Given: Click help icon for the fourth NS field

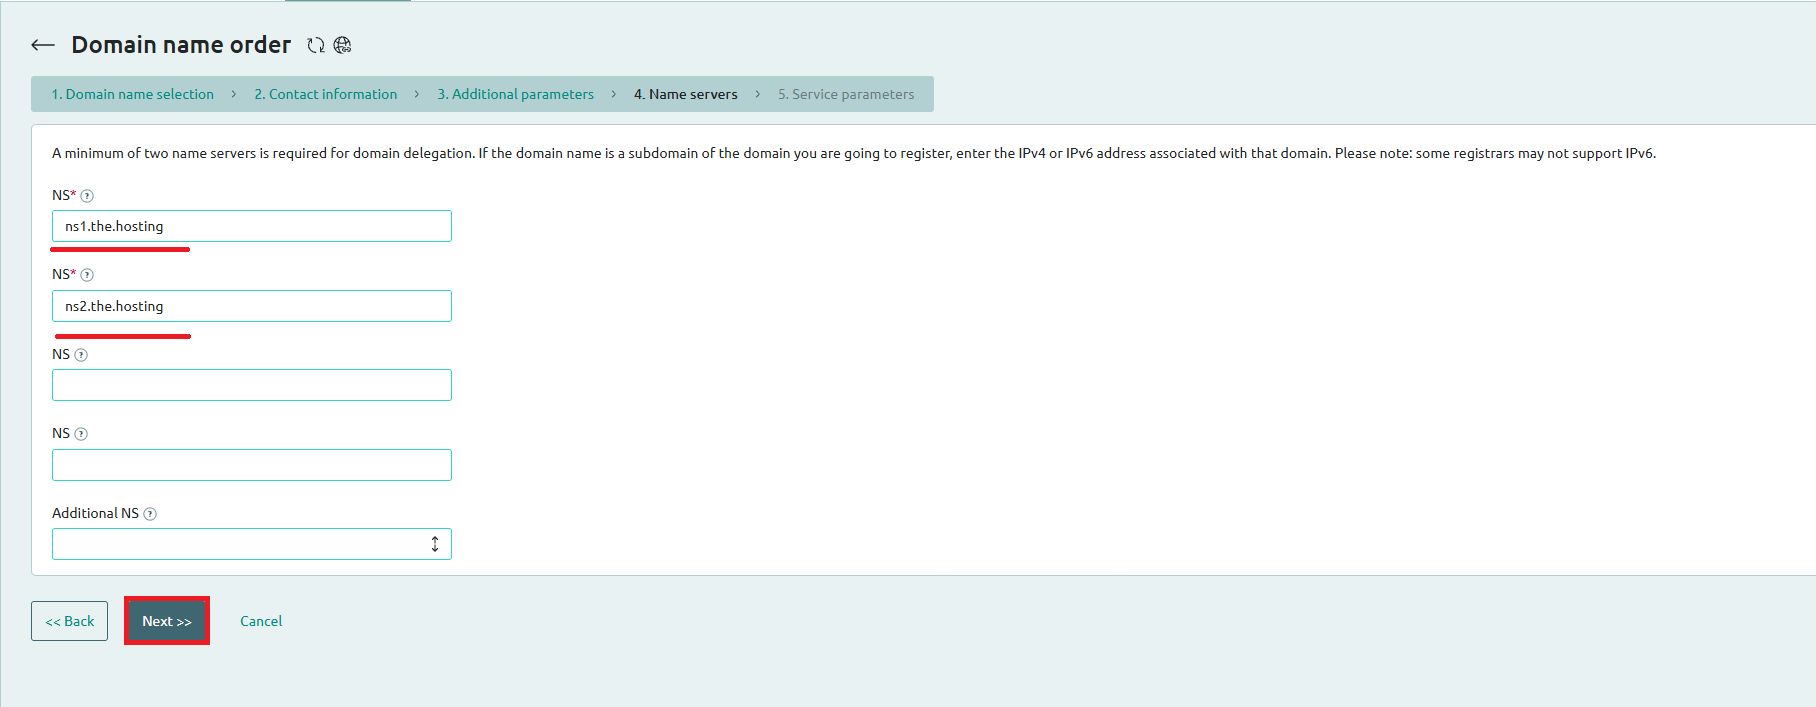Looking at the screenshot, I should (81, 434).
